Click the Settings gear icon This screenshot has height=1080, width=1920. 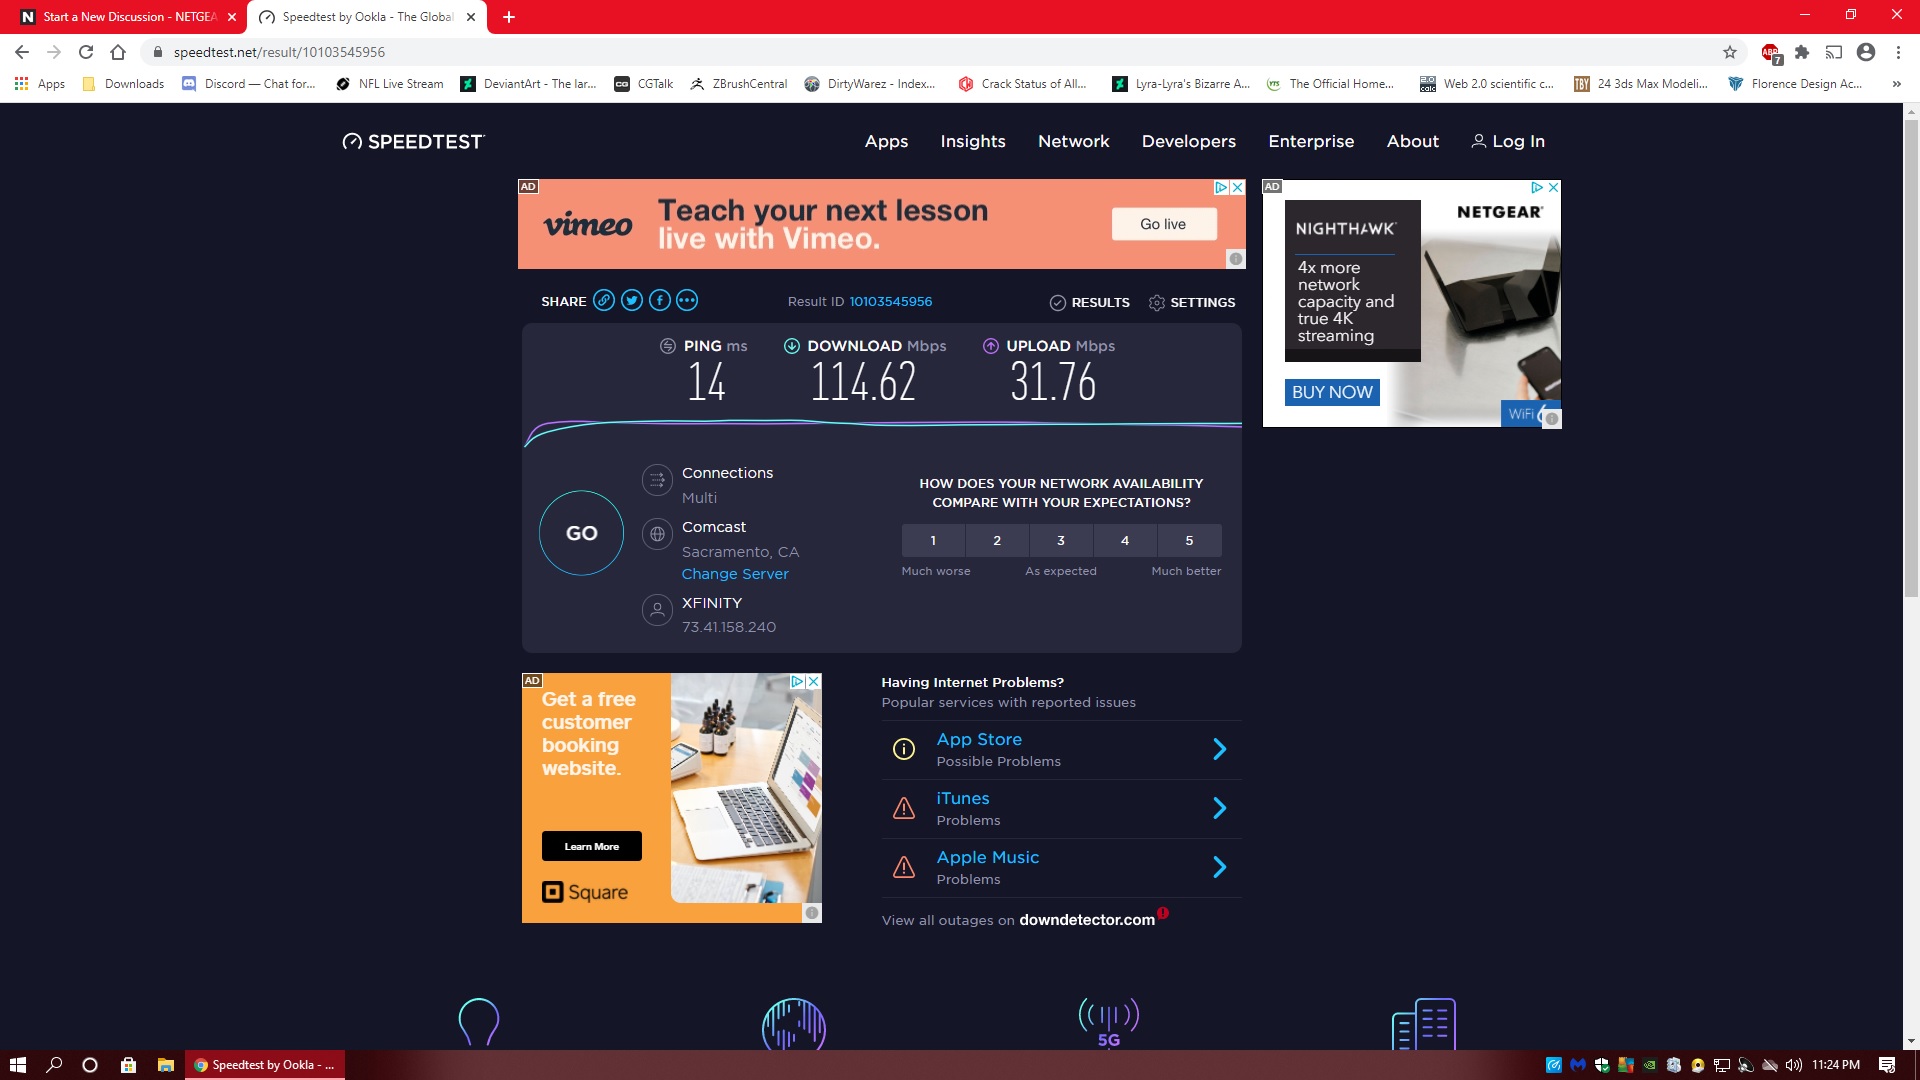point(1157,302)
